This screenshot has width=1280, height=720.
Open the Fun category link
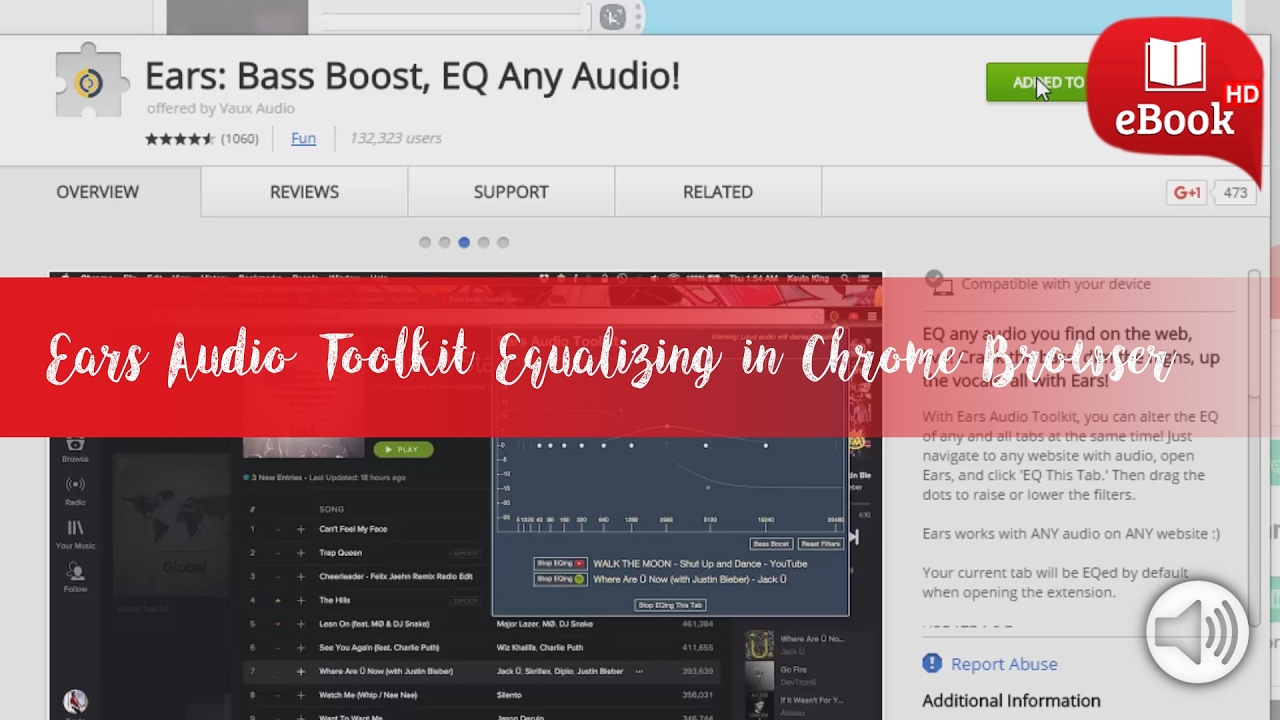tap(303, 139)
